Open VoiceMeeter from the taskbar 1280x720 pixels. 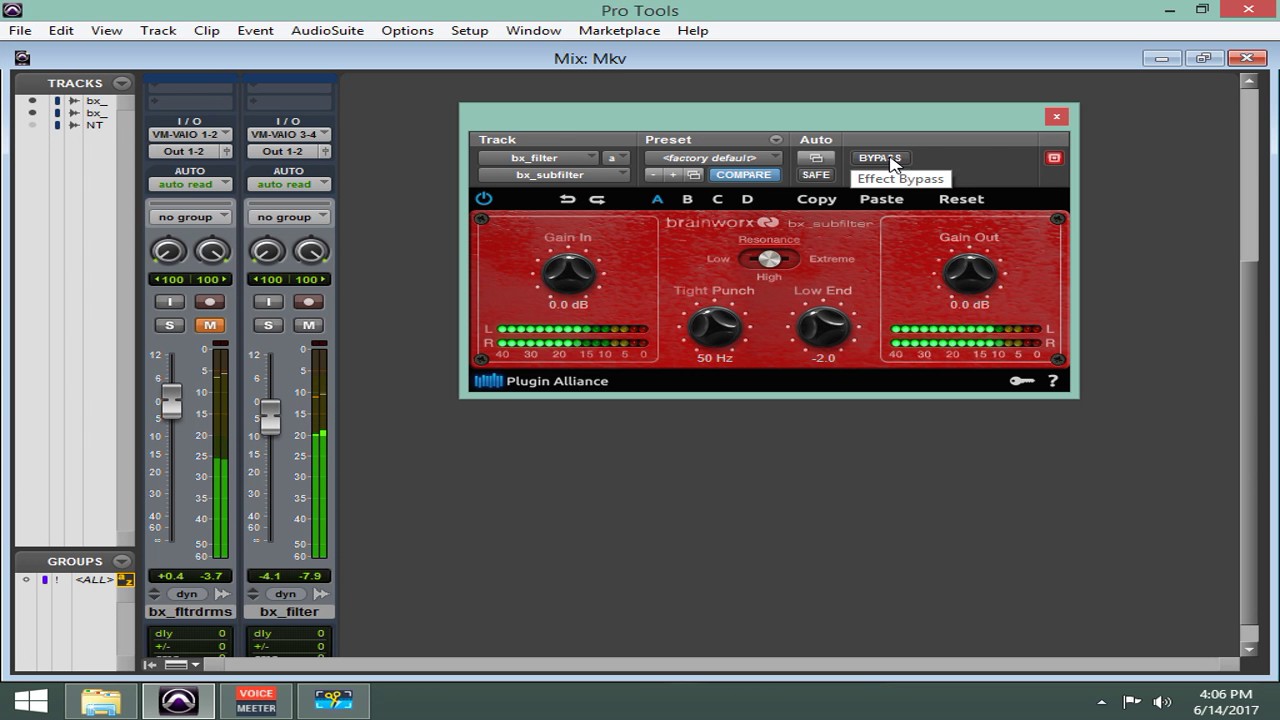click(x=256, y=701)
